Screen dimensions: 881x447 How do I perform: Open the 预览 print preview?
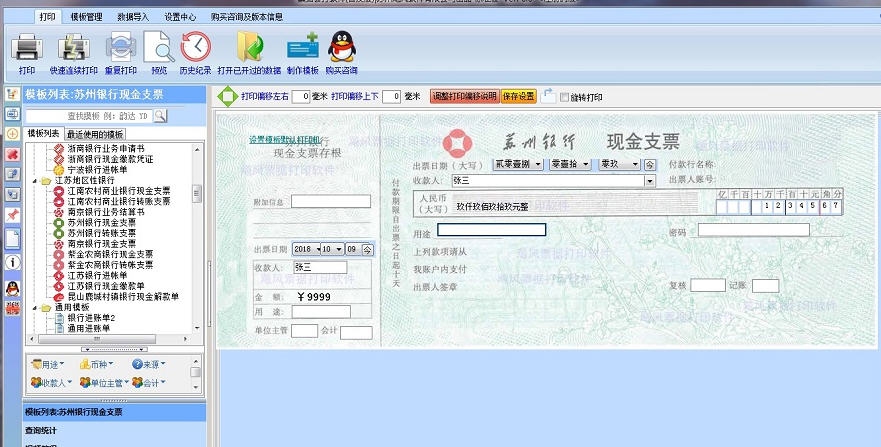(159, 47)
